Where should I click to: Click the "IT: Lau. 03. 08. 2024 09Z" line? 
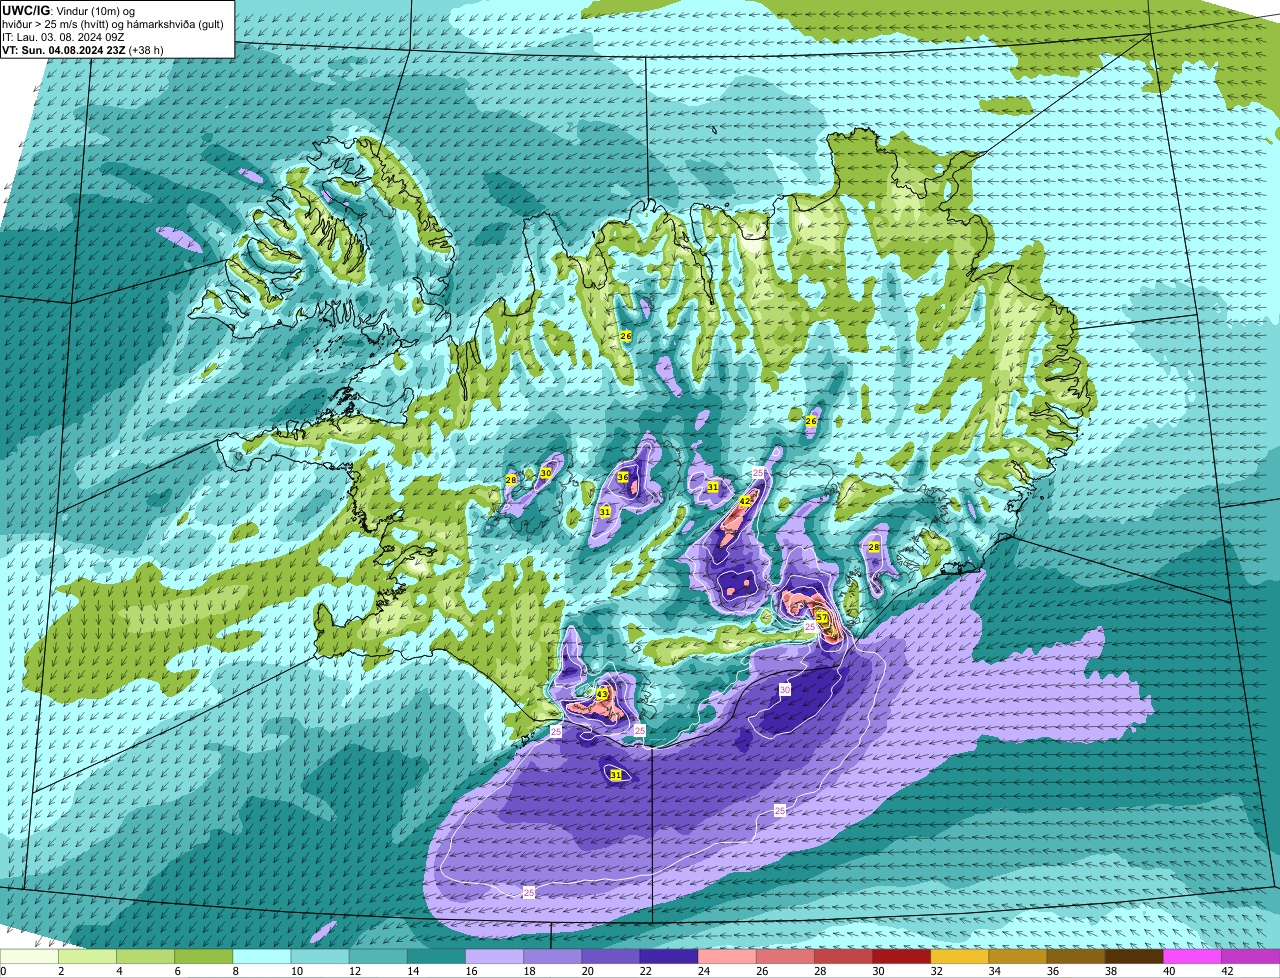click(63, 37)
